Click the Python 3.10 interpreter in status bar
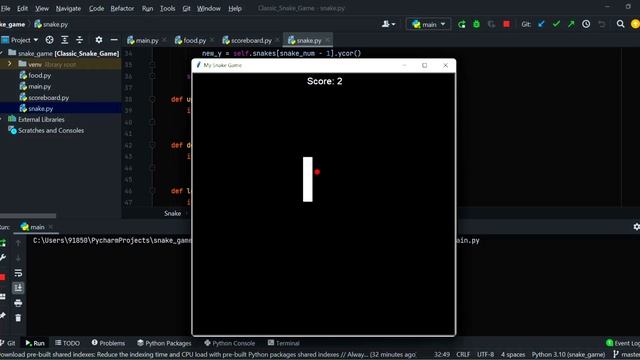 [x=568, y=355]
